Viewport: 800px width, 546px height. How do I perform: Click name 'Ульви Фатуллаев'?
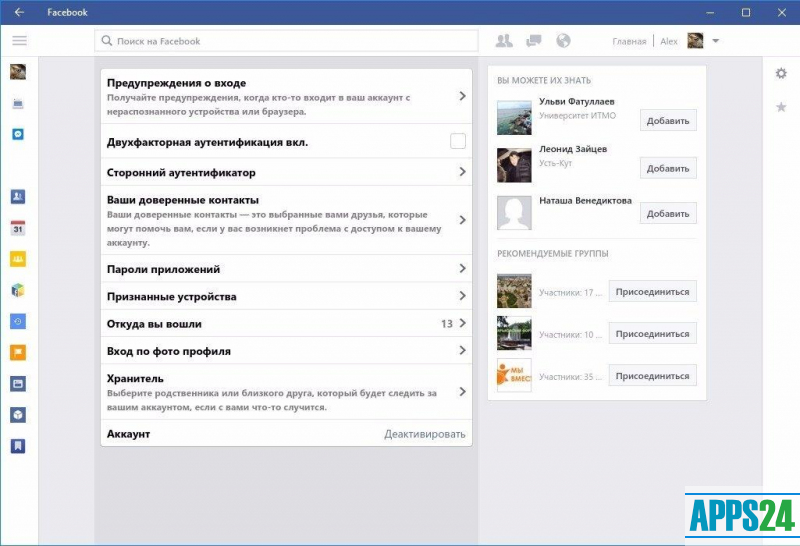coord(577,102)
